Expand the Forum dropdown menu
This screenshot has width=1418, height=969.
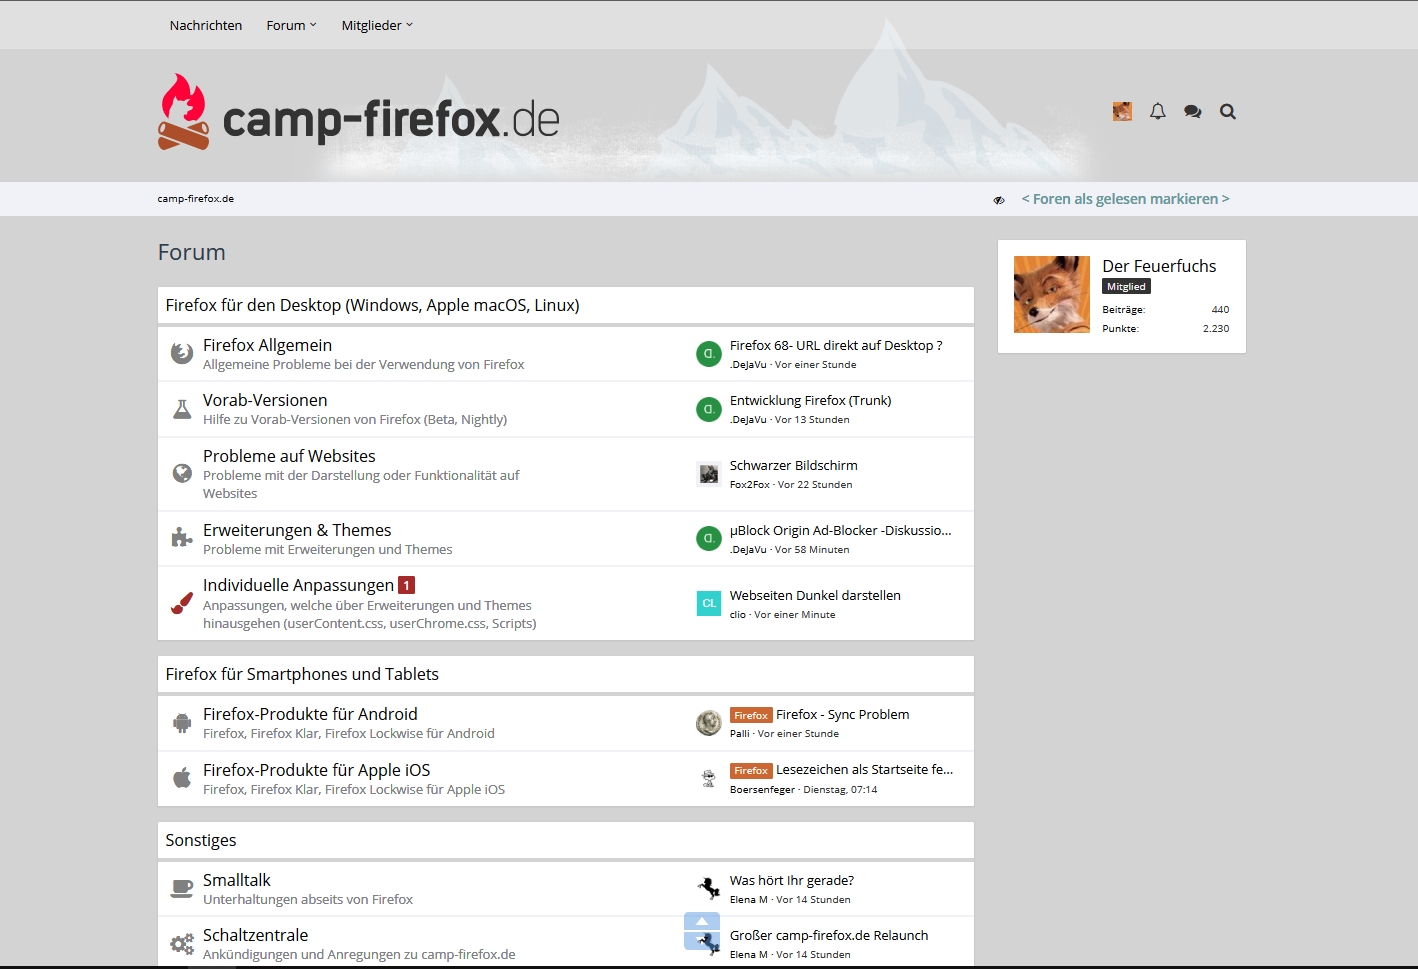(x=291, y=25)
